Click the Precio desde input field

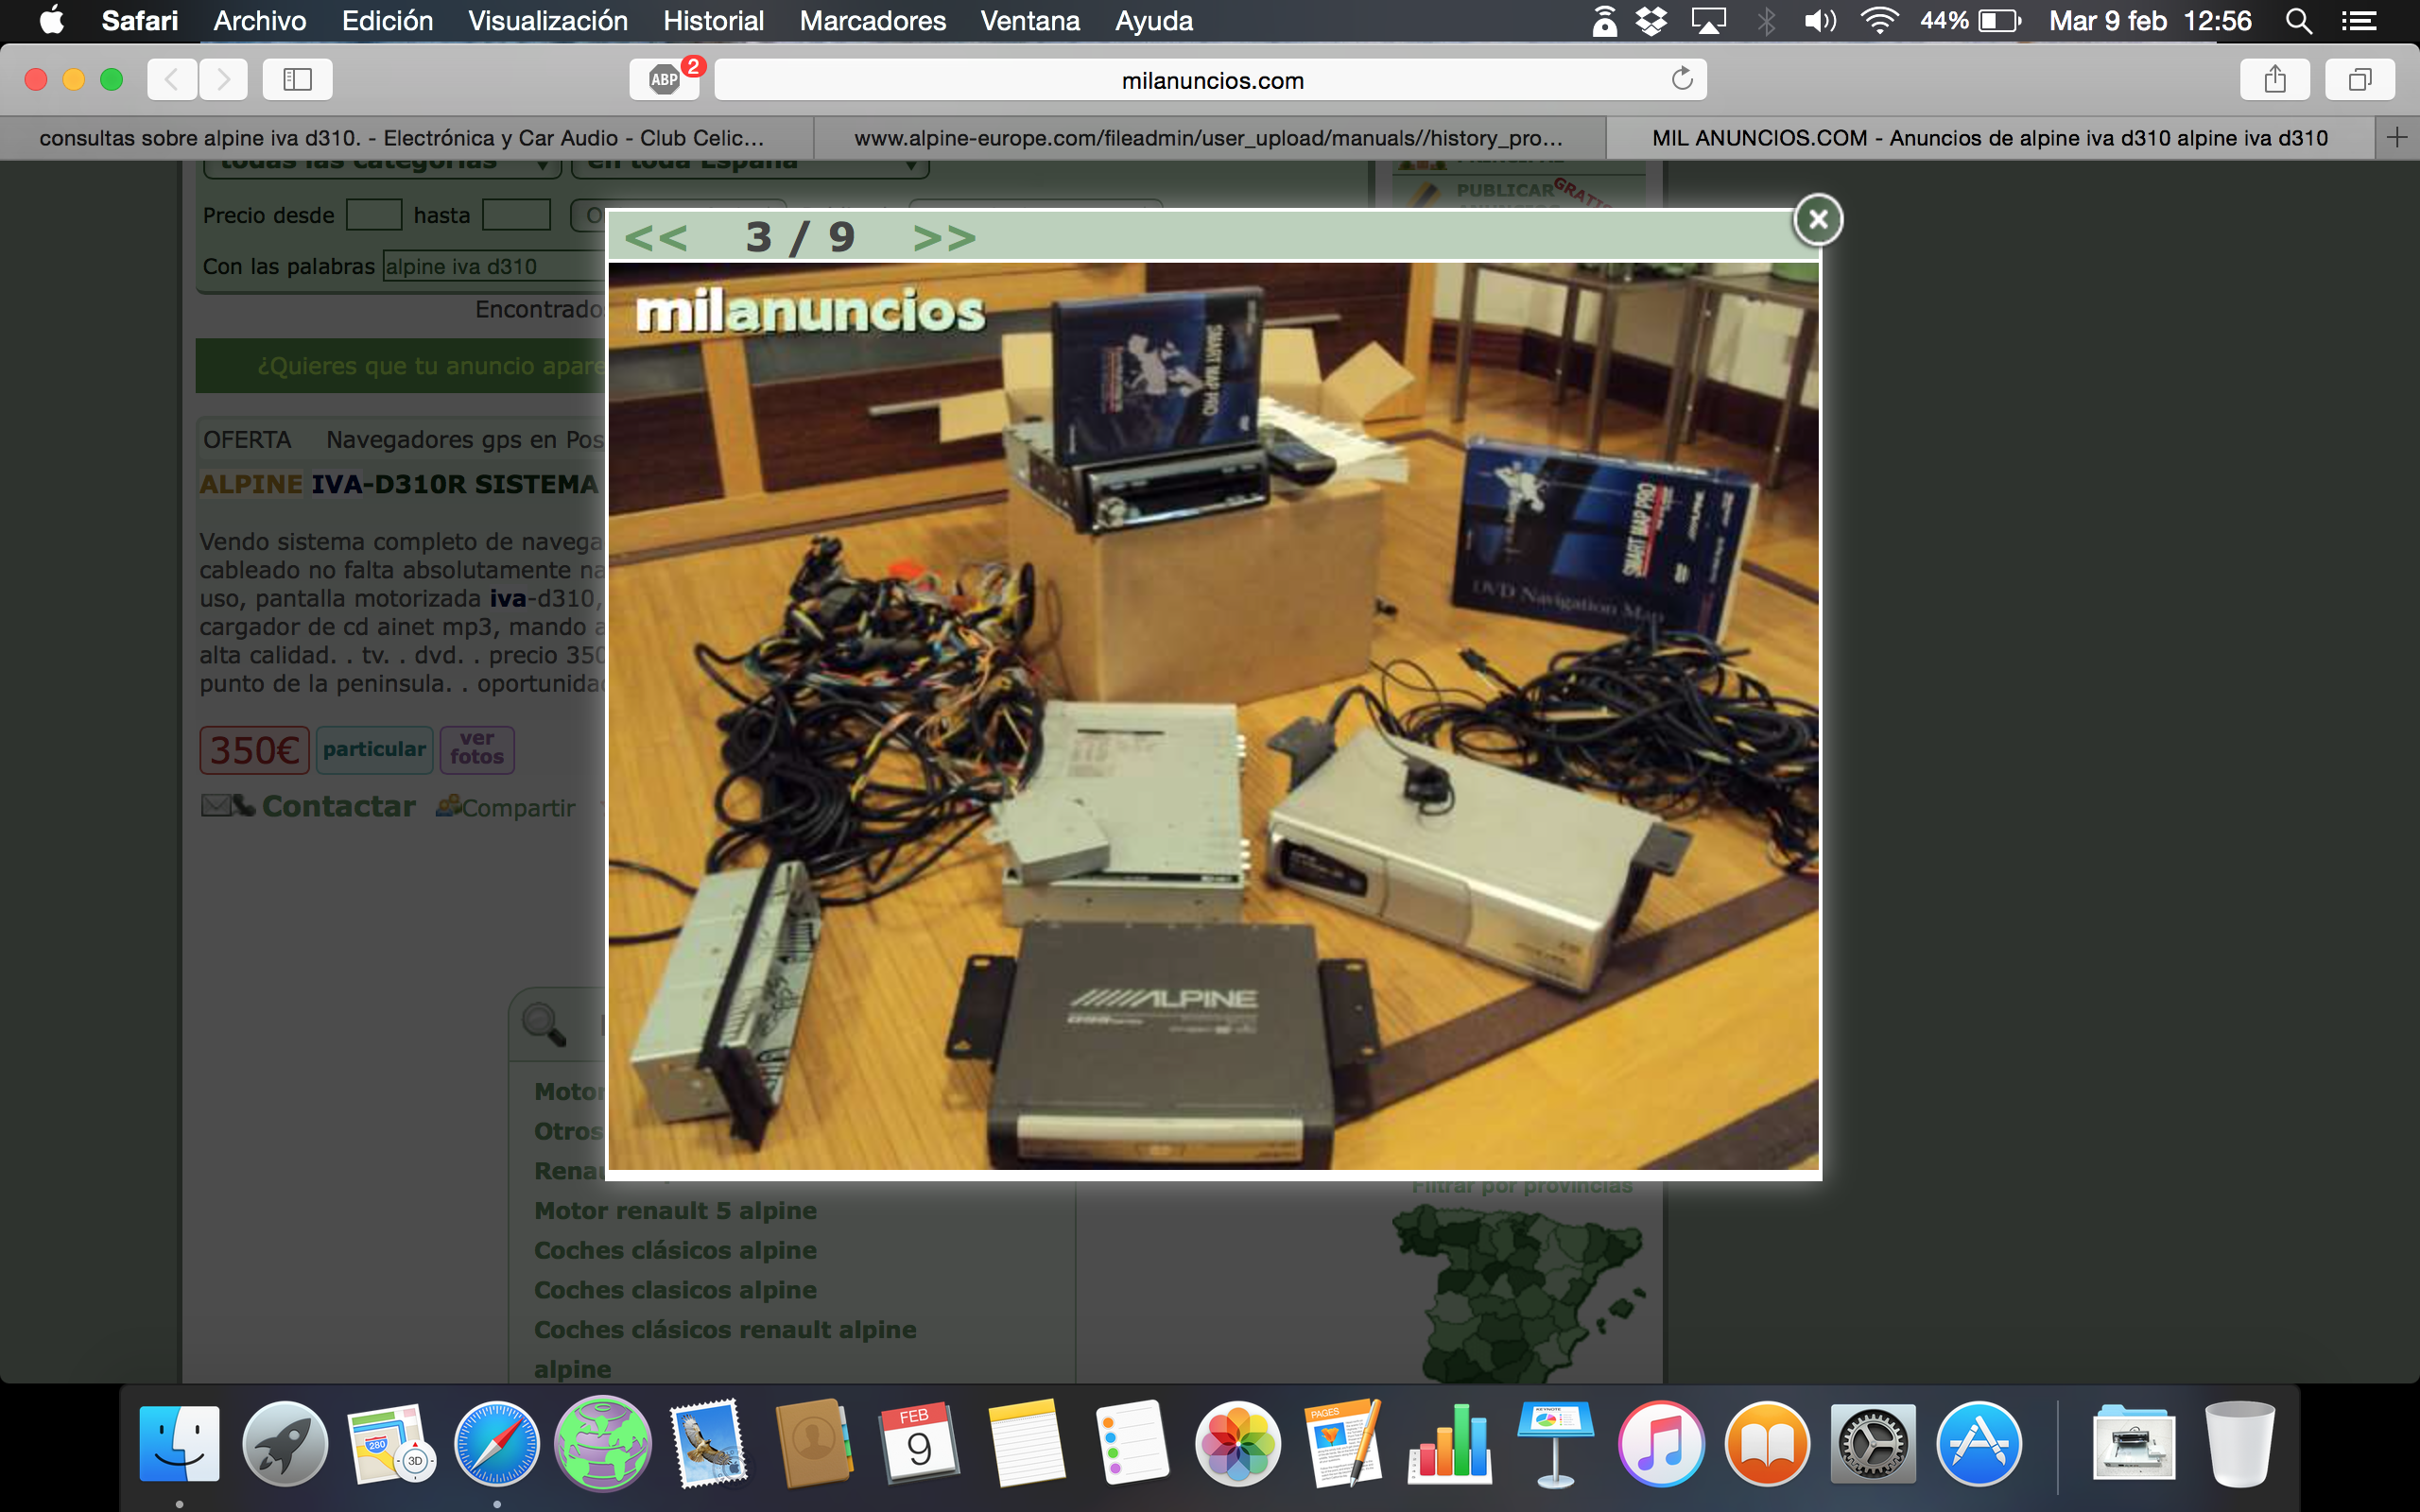(x=373, y=215)
